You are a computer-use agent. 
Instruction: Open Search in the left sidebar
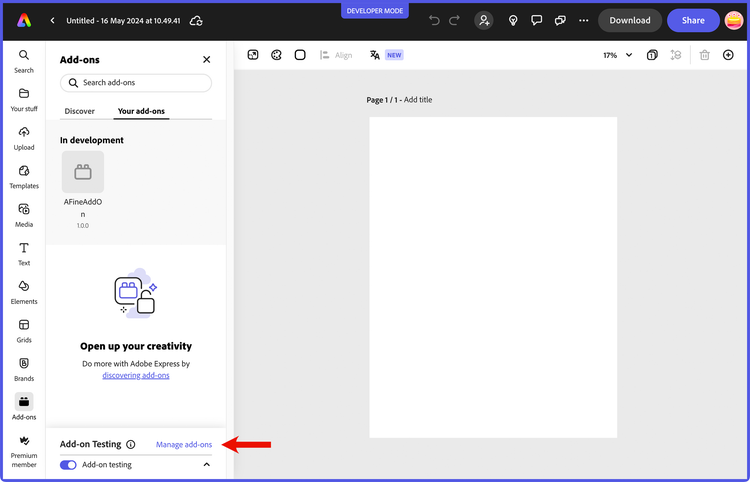click(x=24, y=61)
